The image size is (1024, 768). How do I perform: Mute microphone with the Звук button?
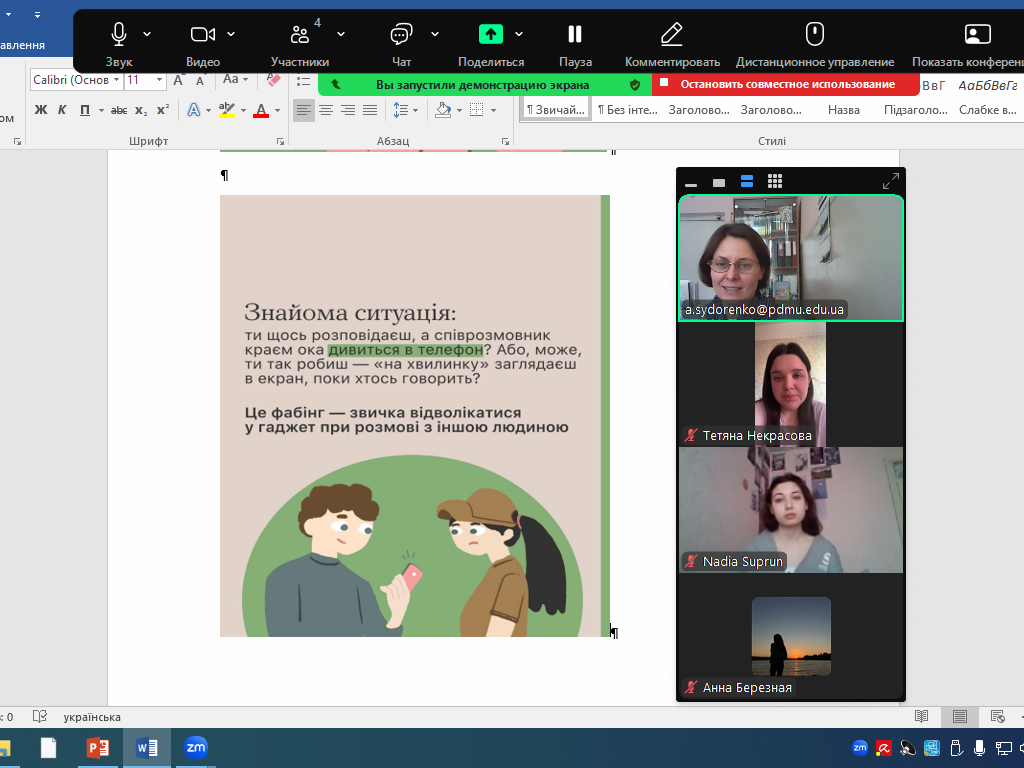(118, 43)
